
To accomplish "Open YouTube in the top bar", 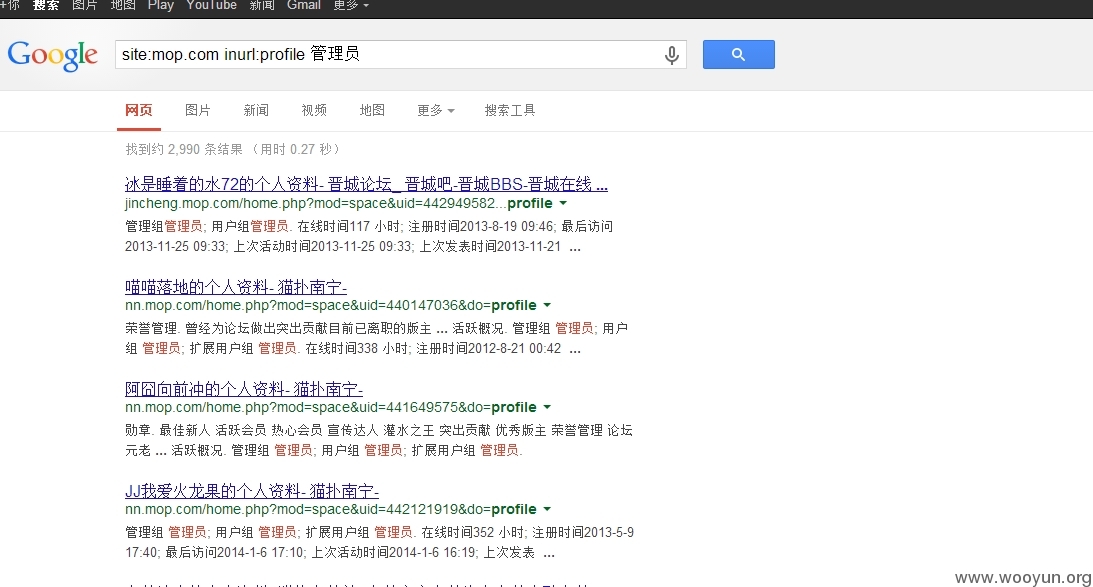I will [211, 6].
